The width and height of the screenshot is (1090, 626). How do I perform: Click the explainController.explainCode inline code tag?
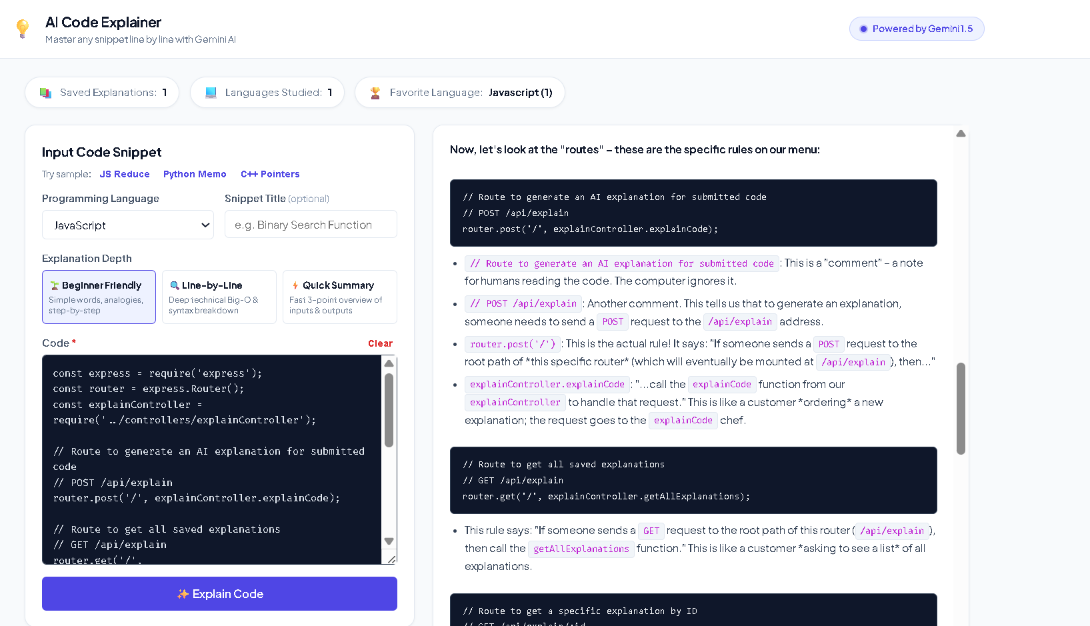click(547, 384)
